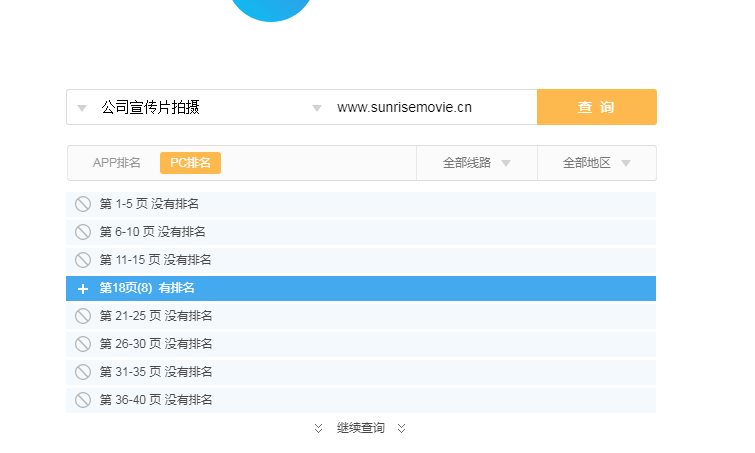The image size is (755, 453).
Task: Click the no-rank icon beside 第 11-15 页
Action: [83, 260]
